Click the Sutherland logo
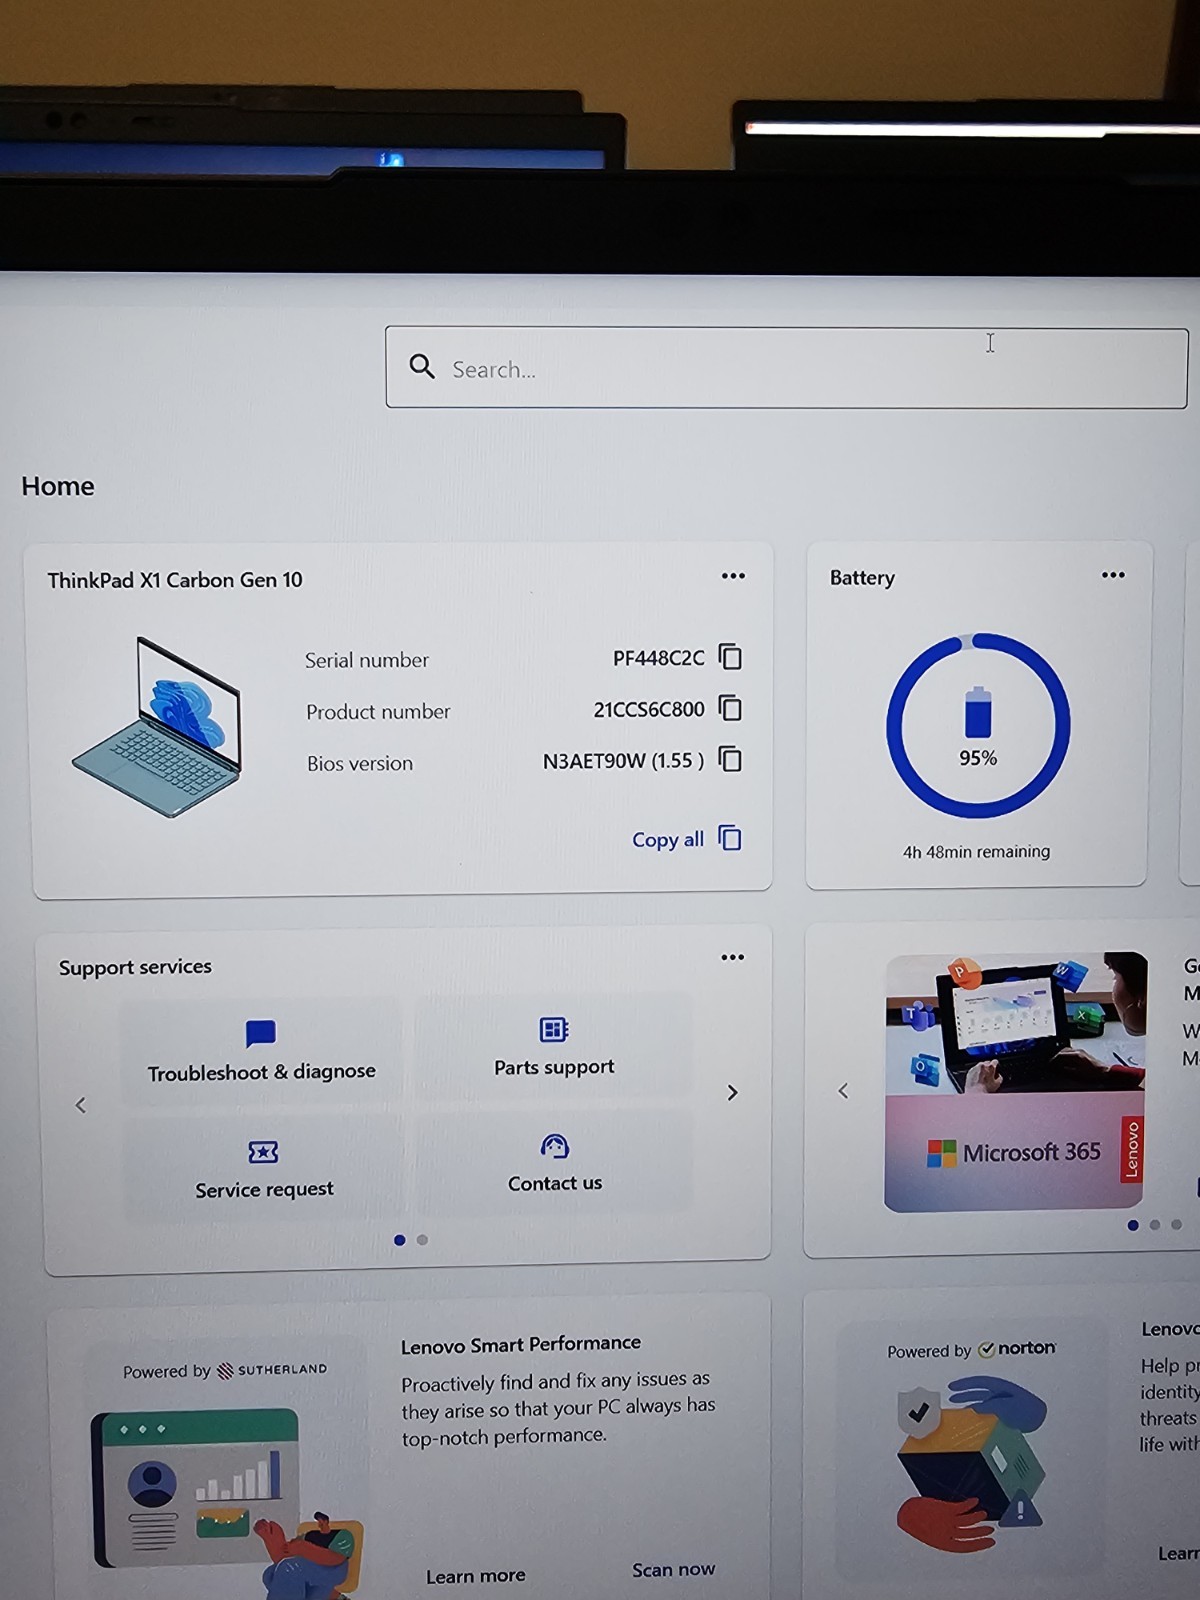Screen dimensions: 1200x1600 pyautogui.click(x=272, y=1370)
